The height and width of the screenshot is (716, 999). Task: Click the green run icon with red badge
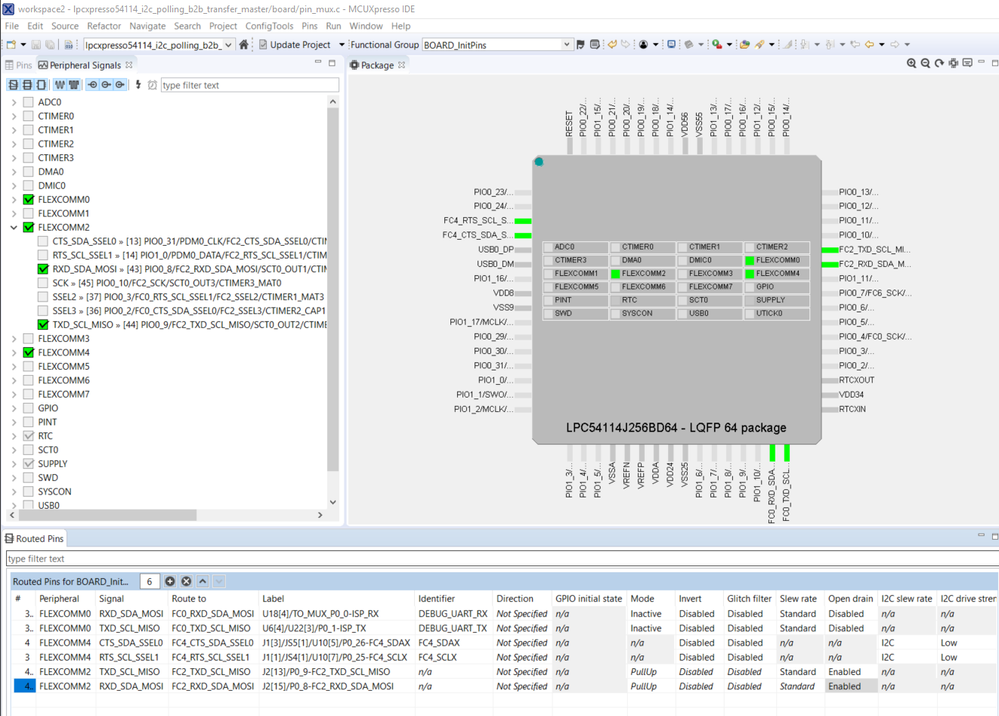[717, 45]
